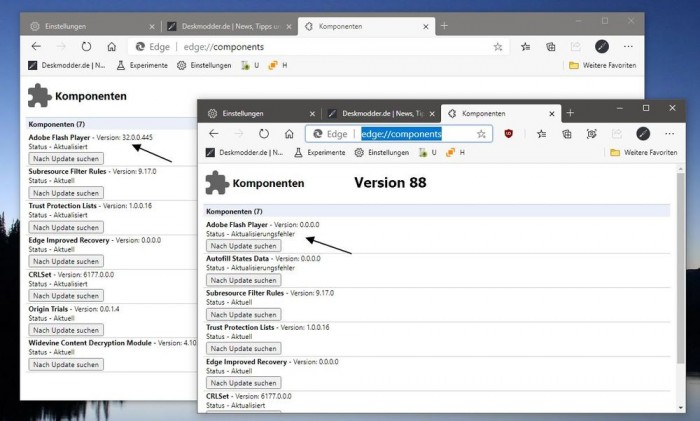Click the star icon in front address bar
This screenshot has width=700, height=421.
coord(481,133)
